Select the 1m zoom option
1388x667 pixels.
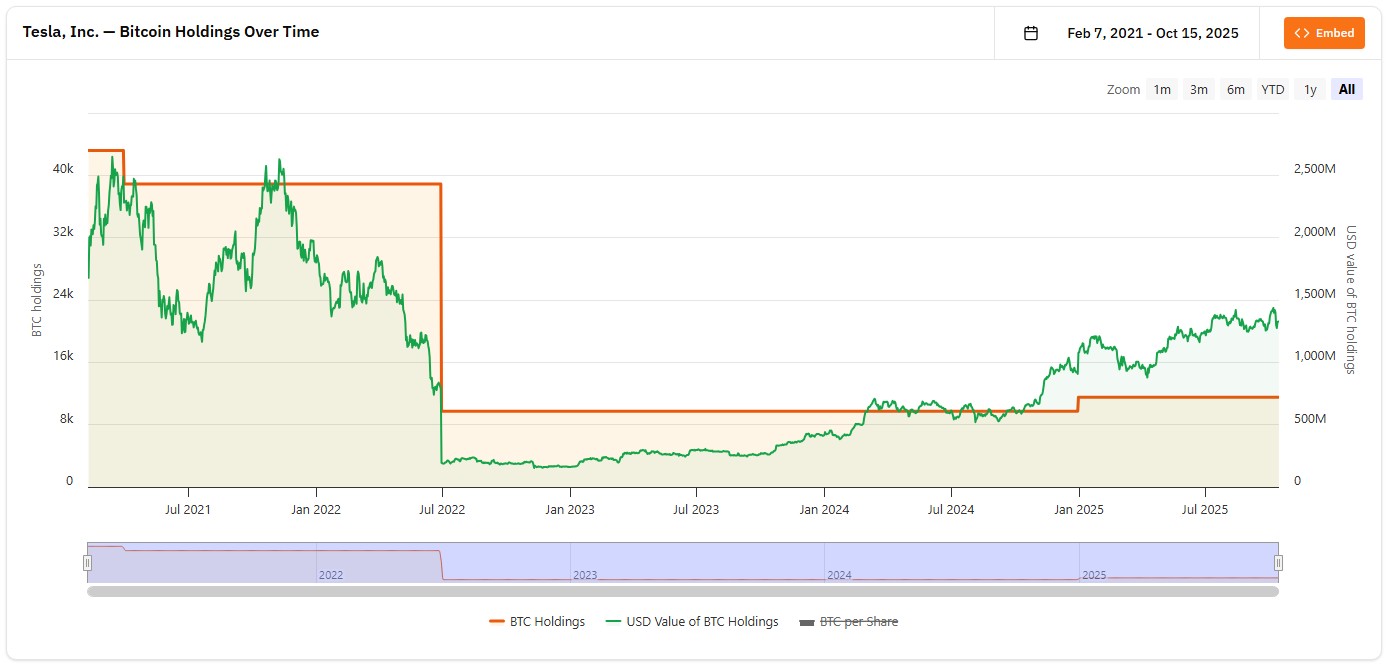tap(1162, 89)
